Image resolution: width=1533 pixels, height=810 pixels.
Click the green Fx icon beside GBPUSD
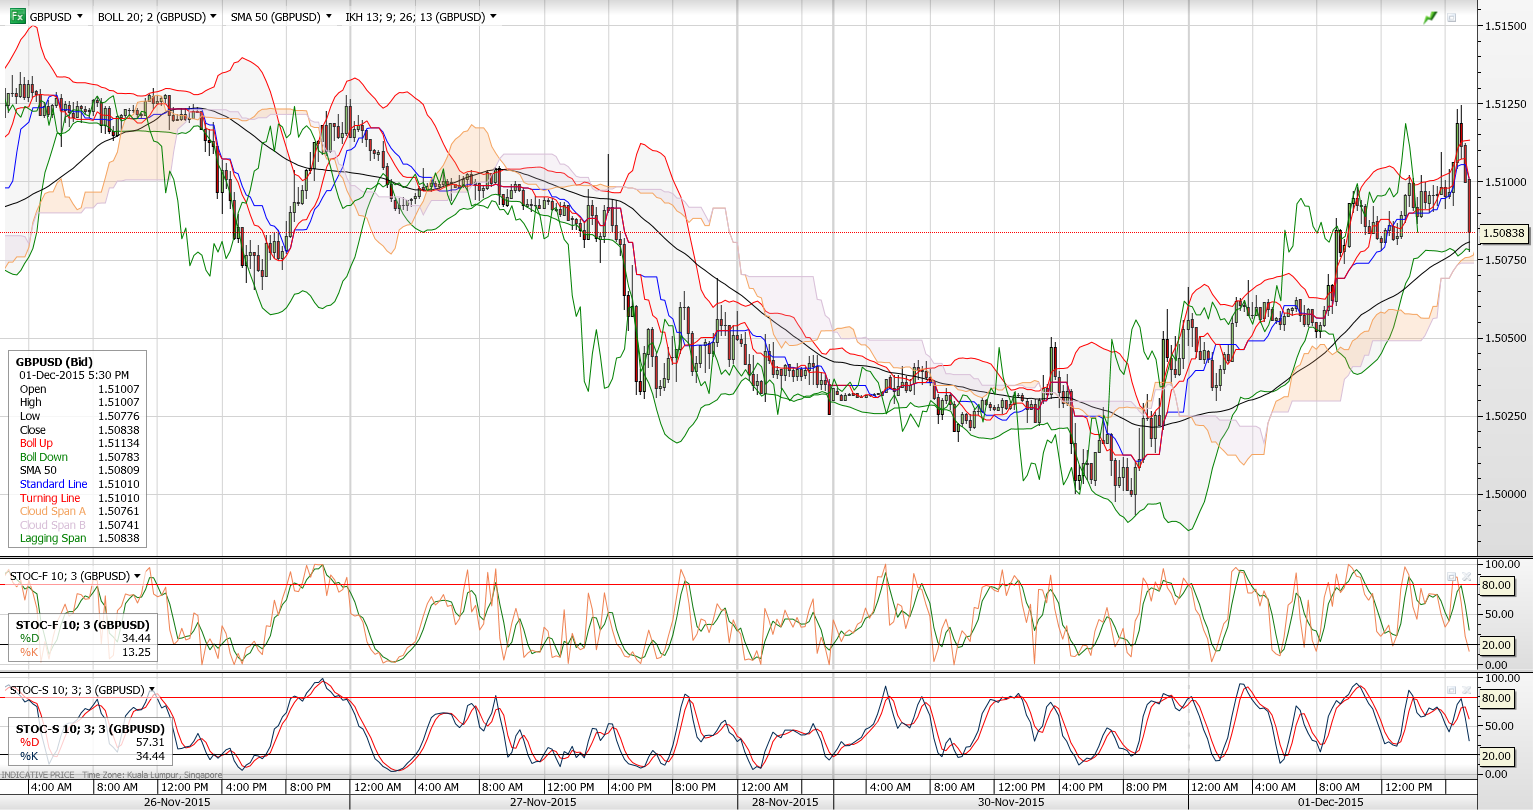(x=17, y=17)
